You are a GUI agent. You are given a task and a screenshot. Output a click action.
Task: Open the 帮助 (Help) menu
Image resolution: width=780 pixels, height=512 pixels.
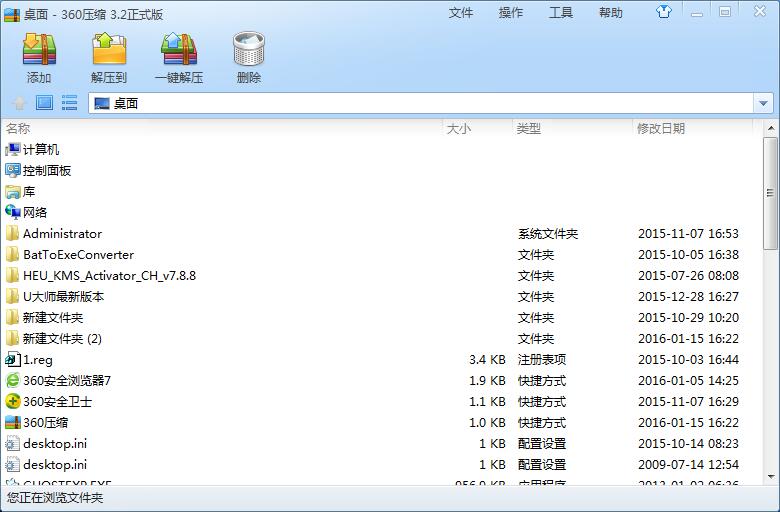click(611, 13)
